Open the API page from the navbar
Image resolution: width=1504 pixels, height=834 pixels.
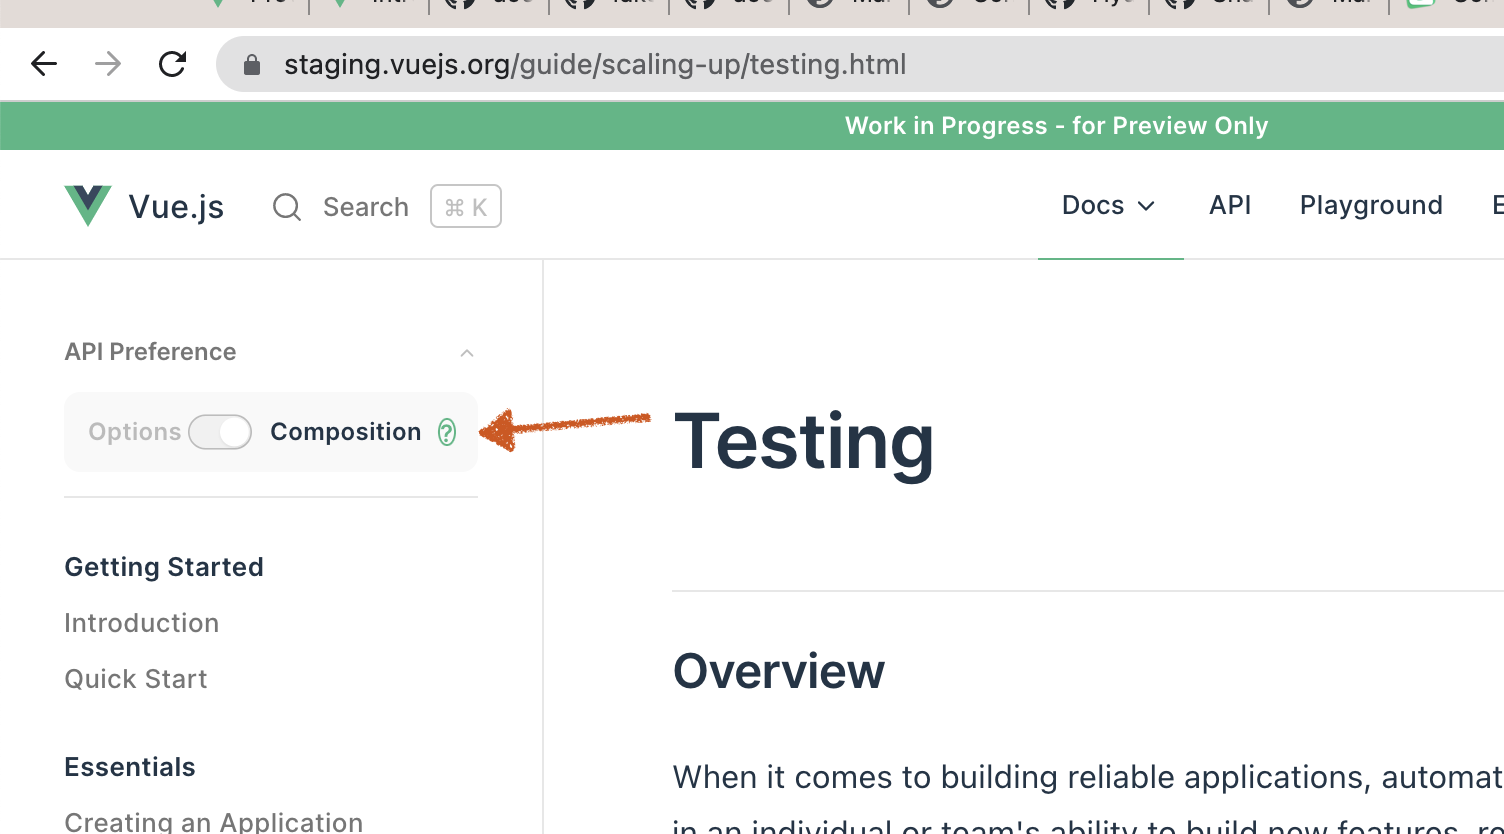[x=1230, y=205]
